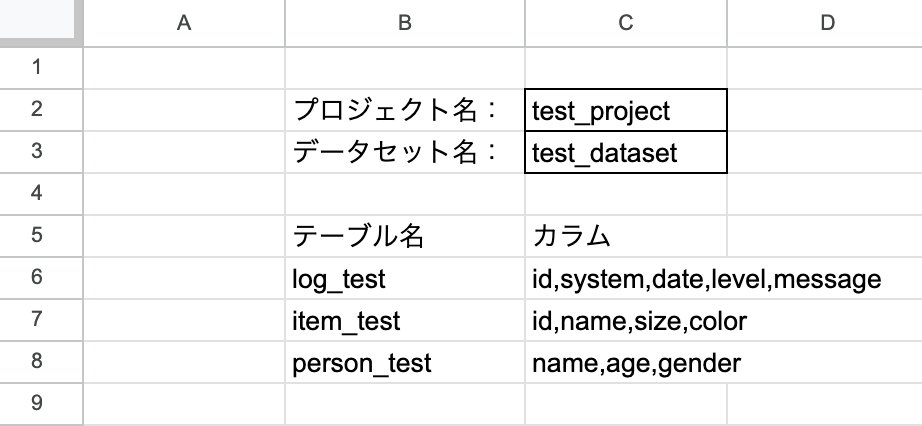Click the カラム header cell

[625, 236]
